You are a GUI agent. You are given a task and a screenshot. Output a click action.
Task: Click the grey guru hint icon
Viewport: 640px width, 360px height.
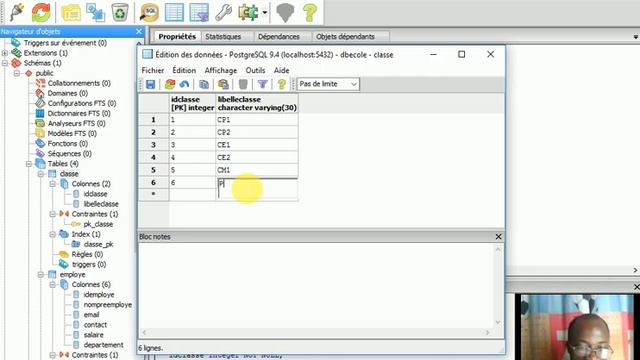[285, 12]
